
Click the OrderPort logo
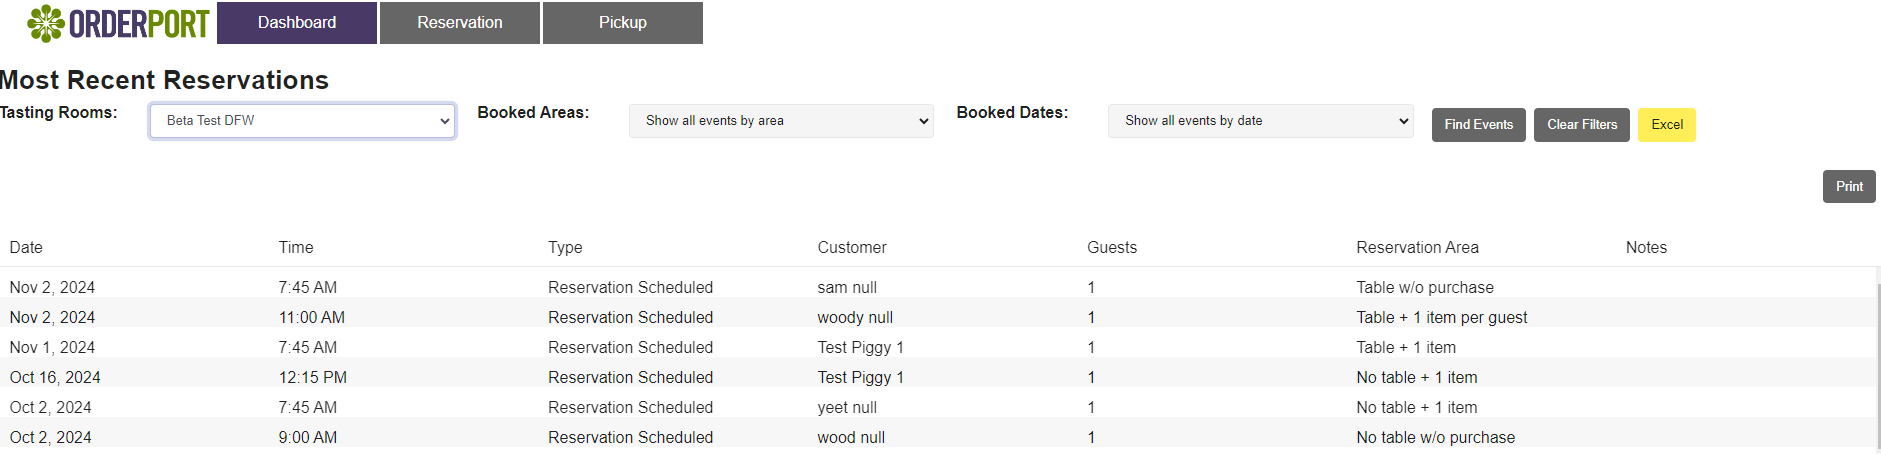118,23
